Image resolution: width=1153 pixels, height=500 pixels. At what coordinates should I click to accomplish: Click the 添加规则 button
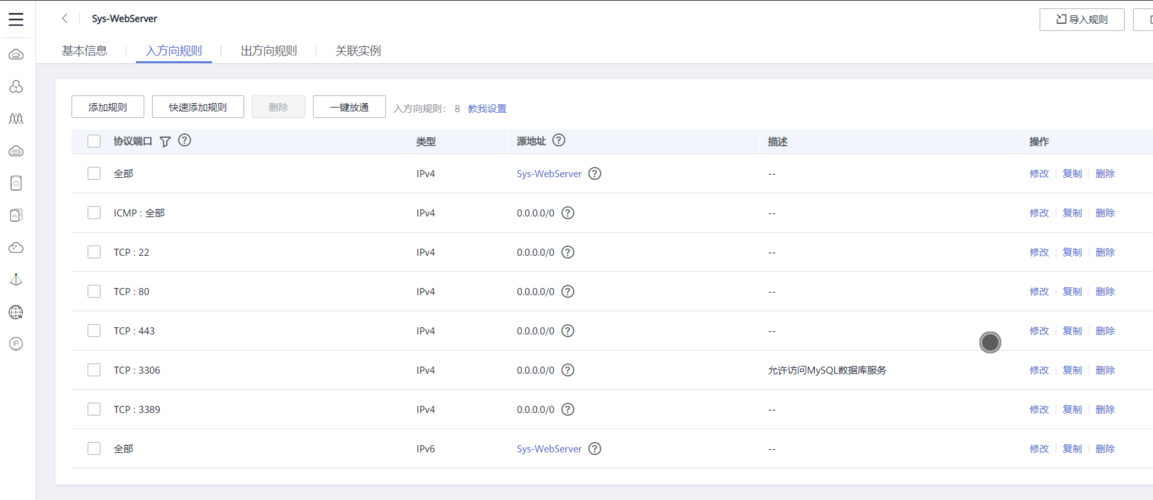(x=107, y=107)
